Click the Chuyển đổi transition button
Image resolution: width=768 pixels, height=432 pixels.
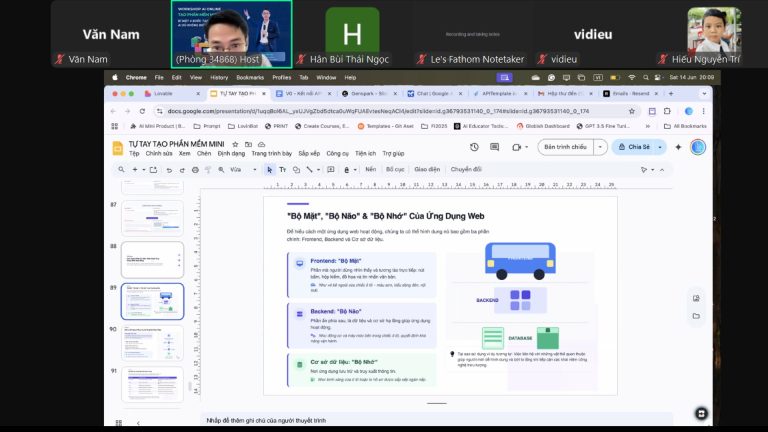point(466,170)
